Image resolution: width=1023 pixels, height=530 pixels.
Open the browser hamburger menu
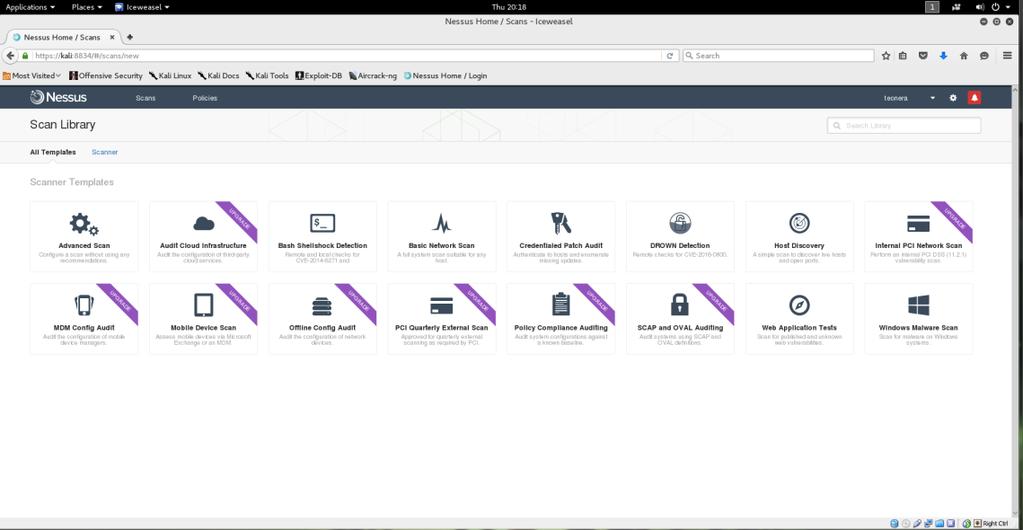pyautogui.click(x=1008, y=55)
